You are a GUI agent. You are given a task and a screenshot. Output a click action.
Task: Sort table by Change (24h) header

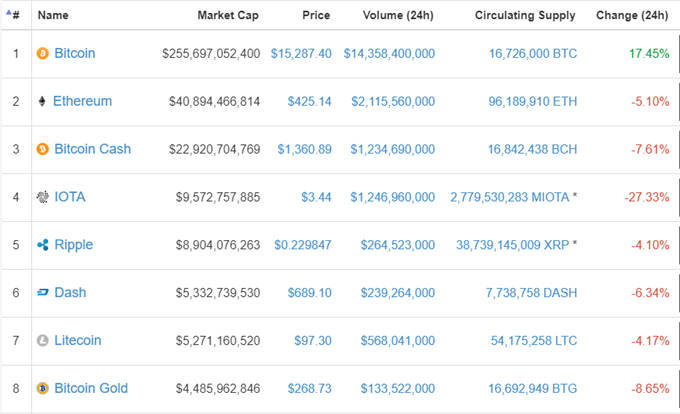click(x=632, y=15)
